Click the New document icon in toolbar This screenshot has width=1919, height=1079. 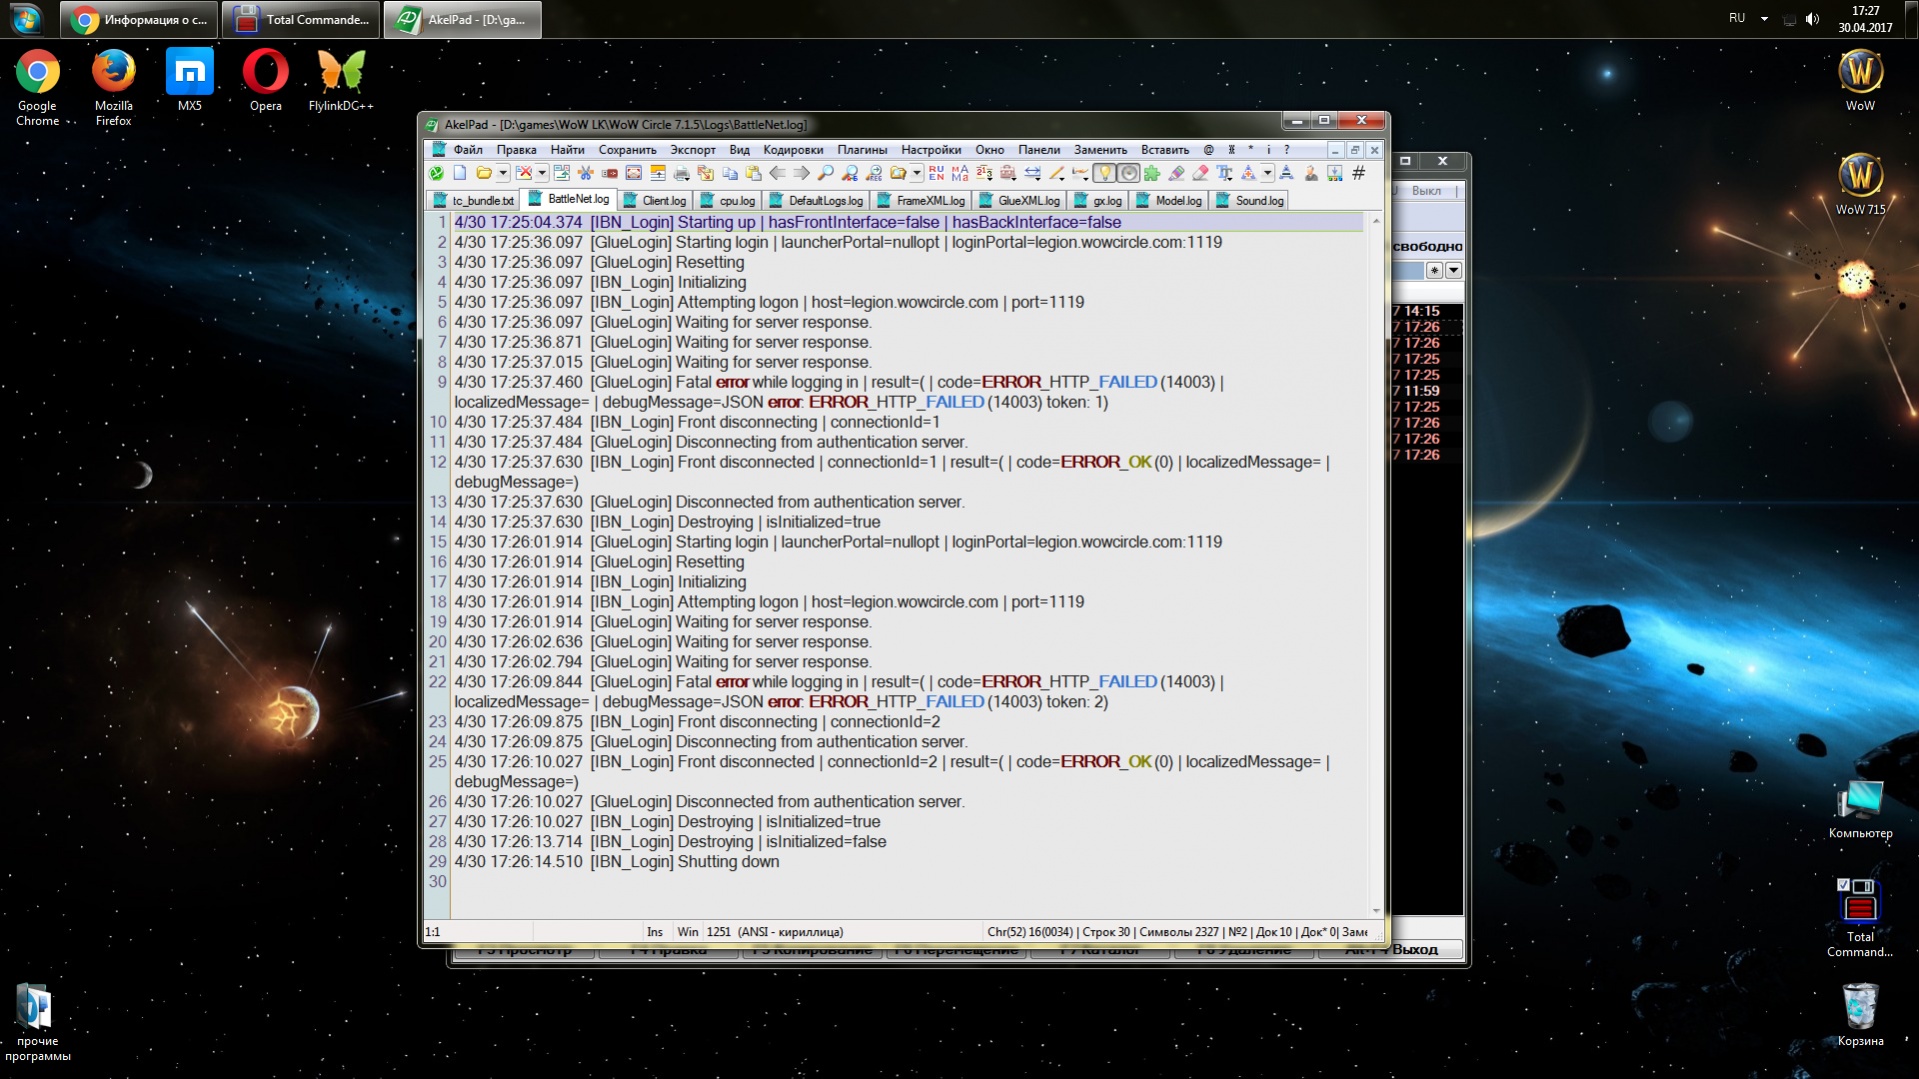[x=460, y=174]
